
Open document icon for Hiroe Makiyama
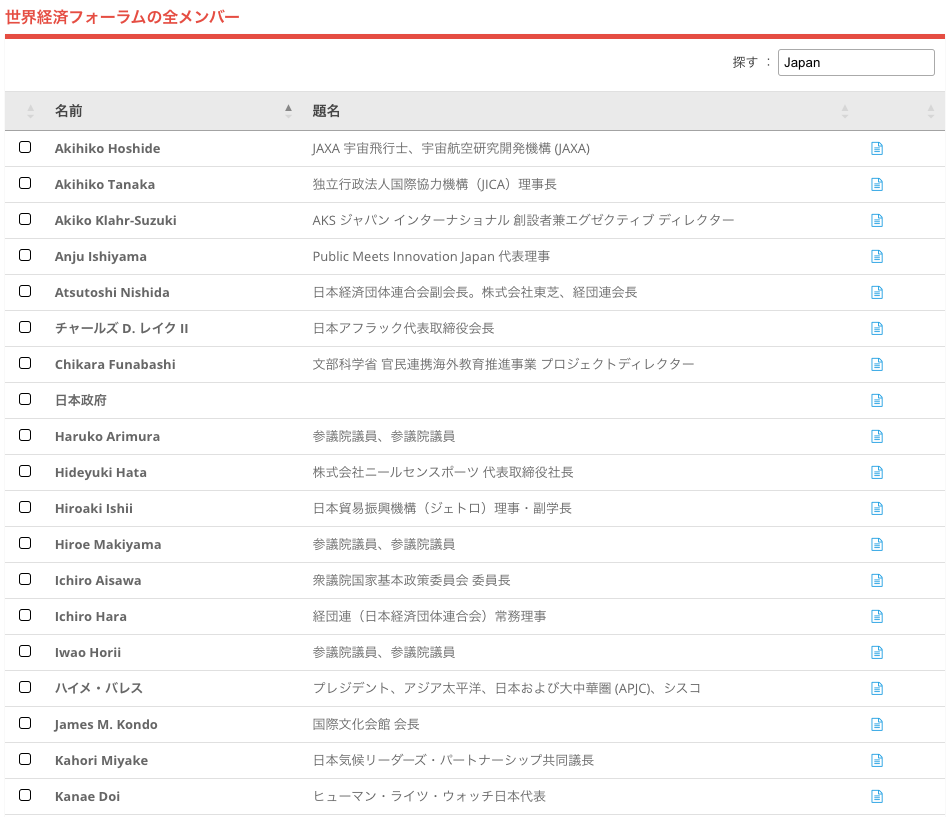877,544
